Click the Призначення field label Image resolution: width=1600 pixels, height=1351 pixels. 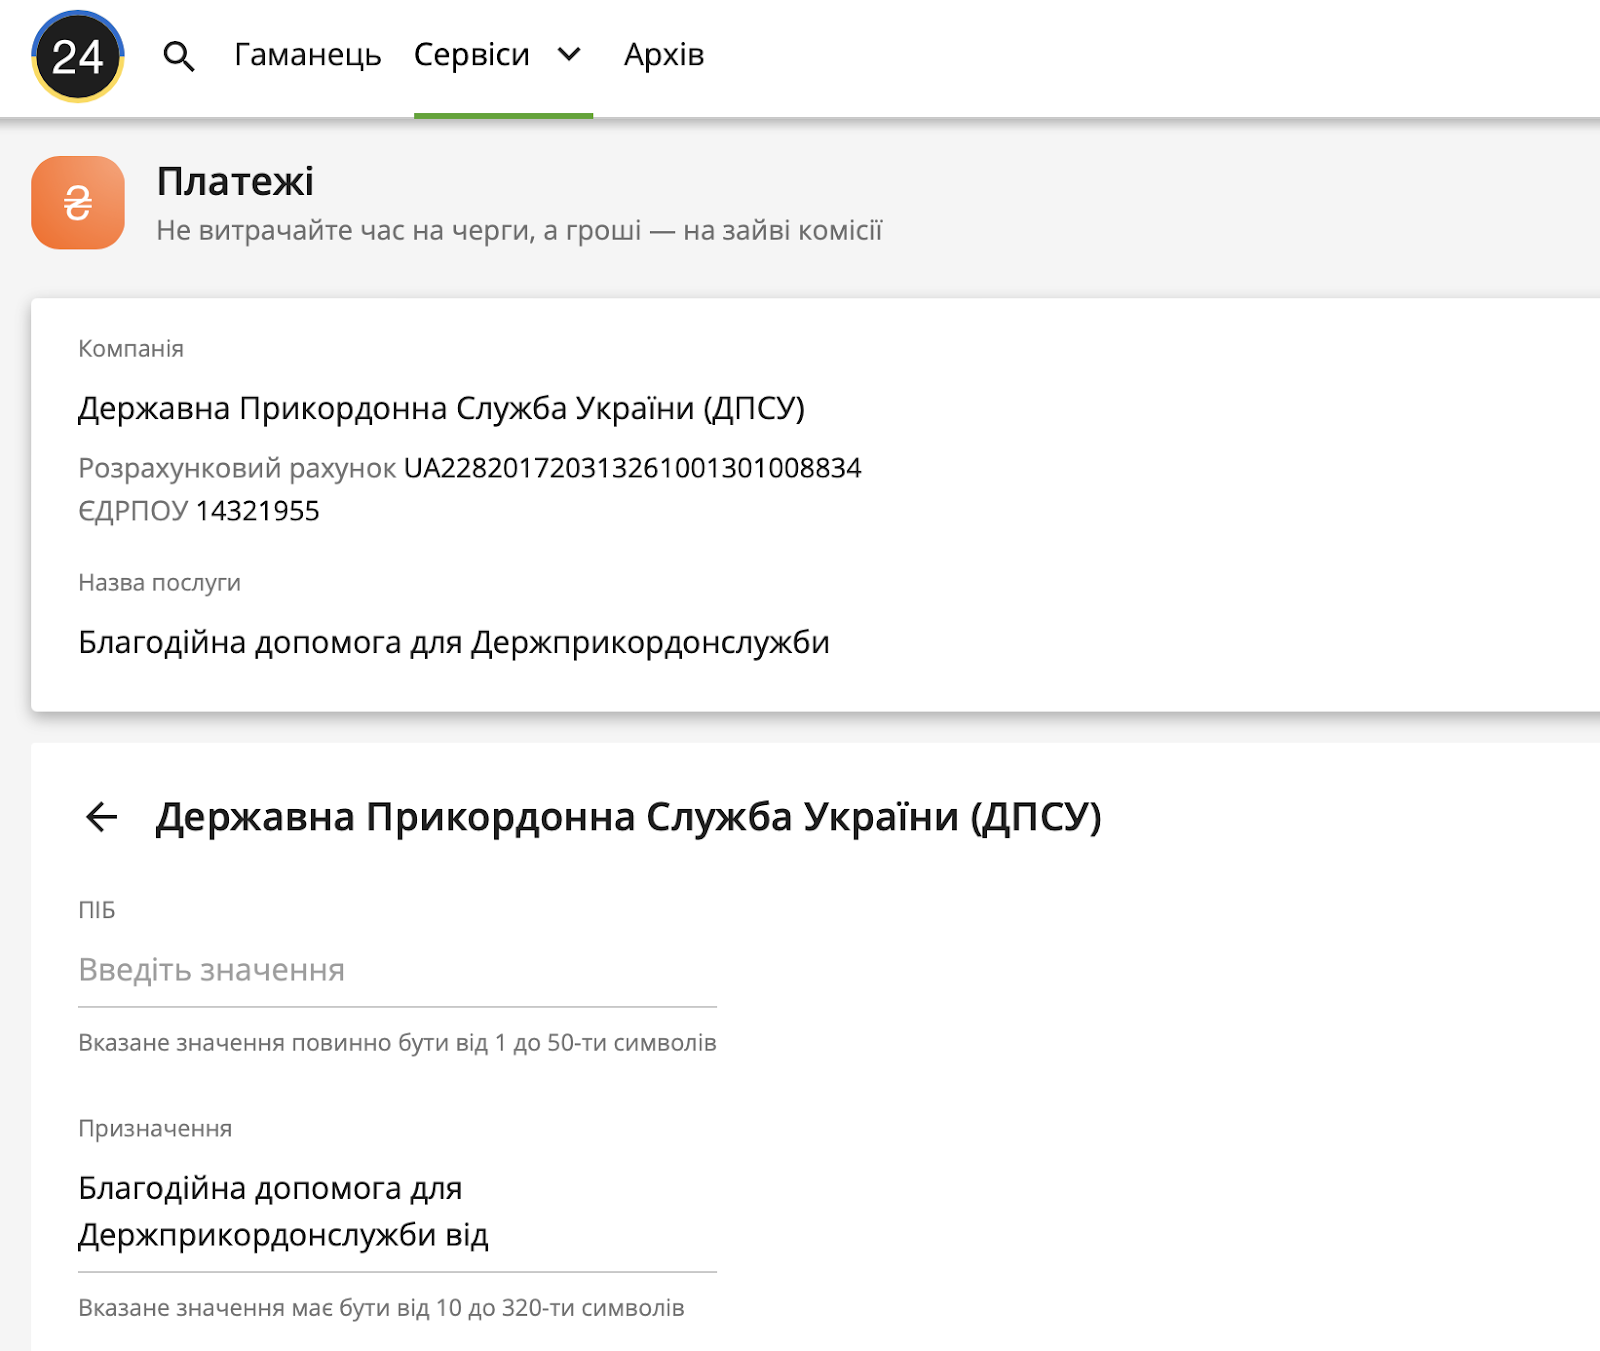tap(155, 1129)
